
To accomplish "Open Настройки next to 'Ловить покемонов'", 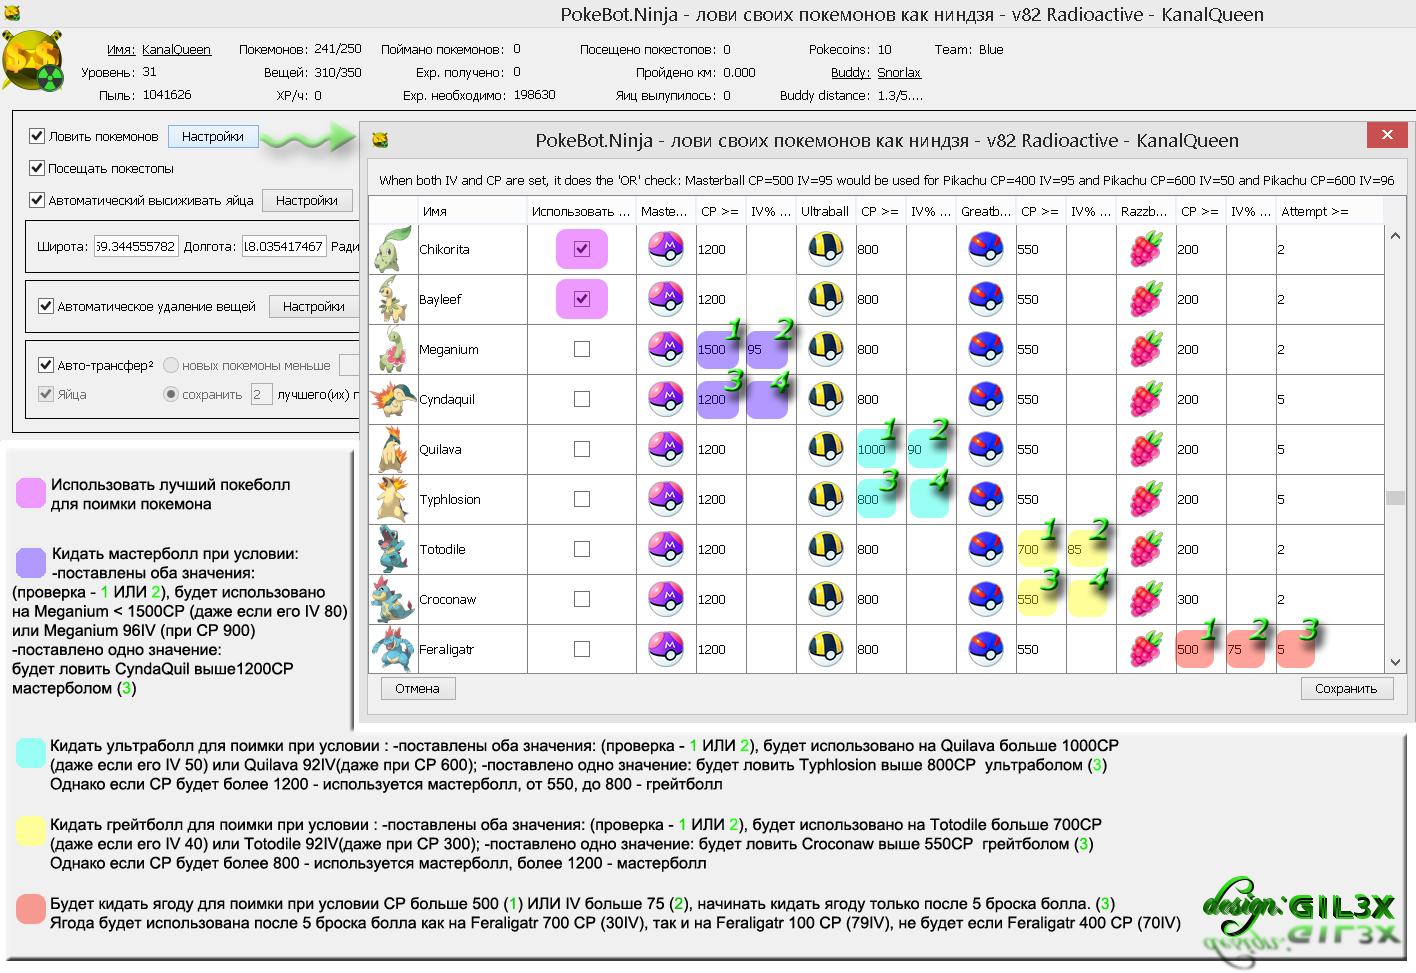I will (x=213, y=136).
